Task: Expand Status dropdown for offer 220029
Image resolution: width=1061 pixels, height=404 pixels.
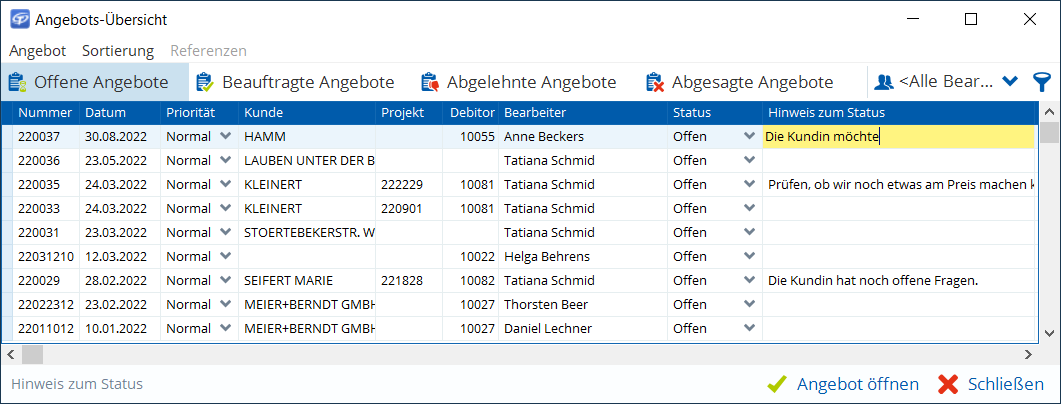Action: tap(749, 280)
